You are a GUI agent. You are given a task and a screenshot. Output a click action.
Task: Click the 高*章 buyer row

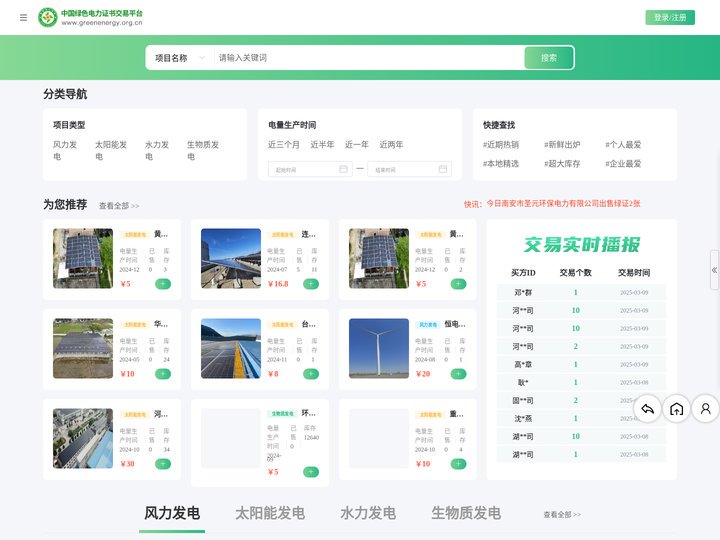(x=581, y=365)
